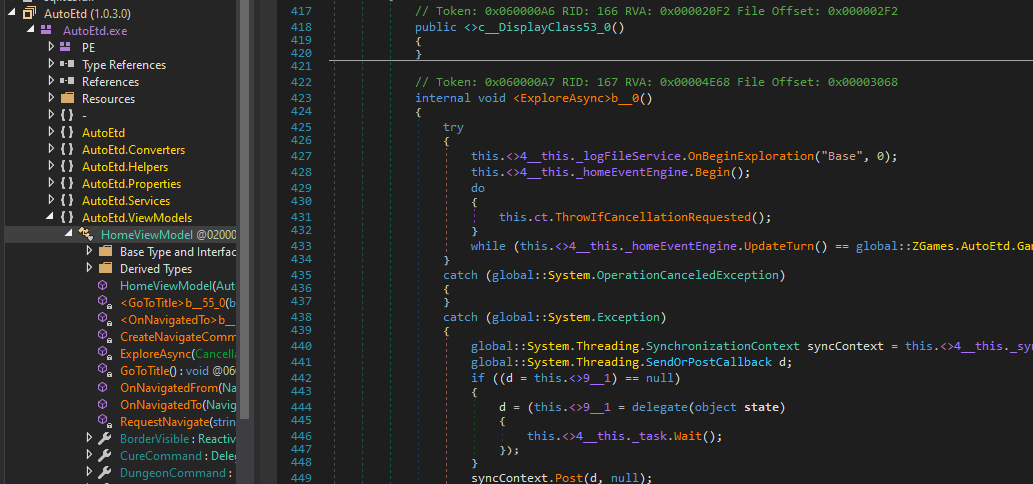1033x484 pixels.
Task: Click the Resources folder icon
Action: (68, 99)
